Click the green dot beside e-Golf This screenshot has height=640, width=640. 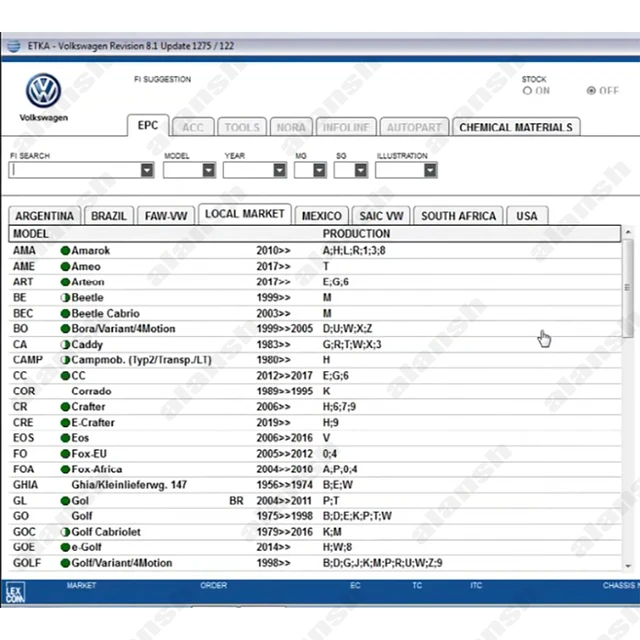(65, 547)
